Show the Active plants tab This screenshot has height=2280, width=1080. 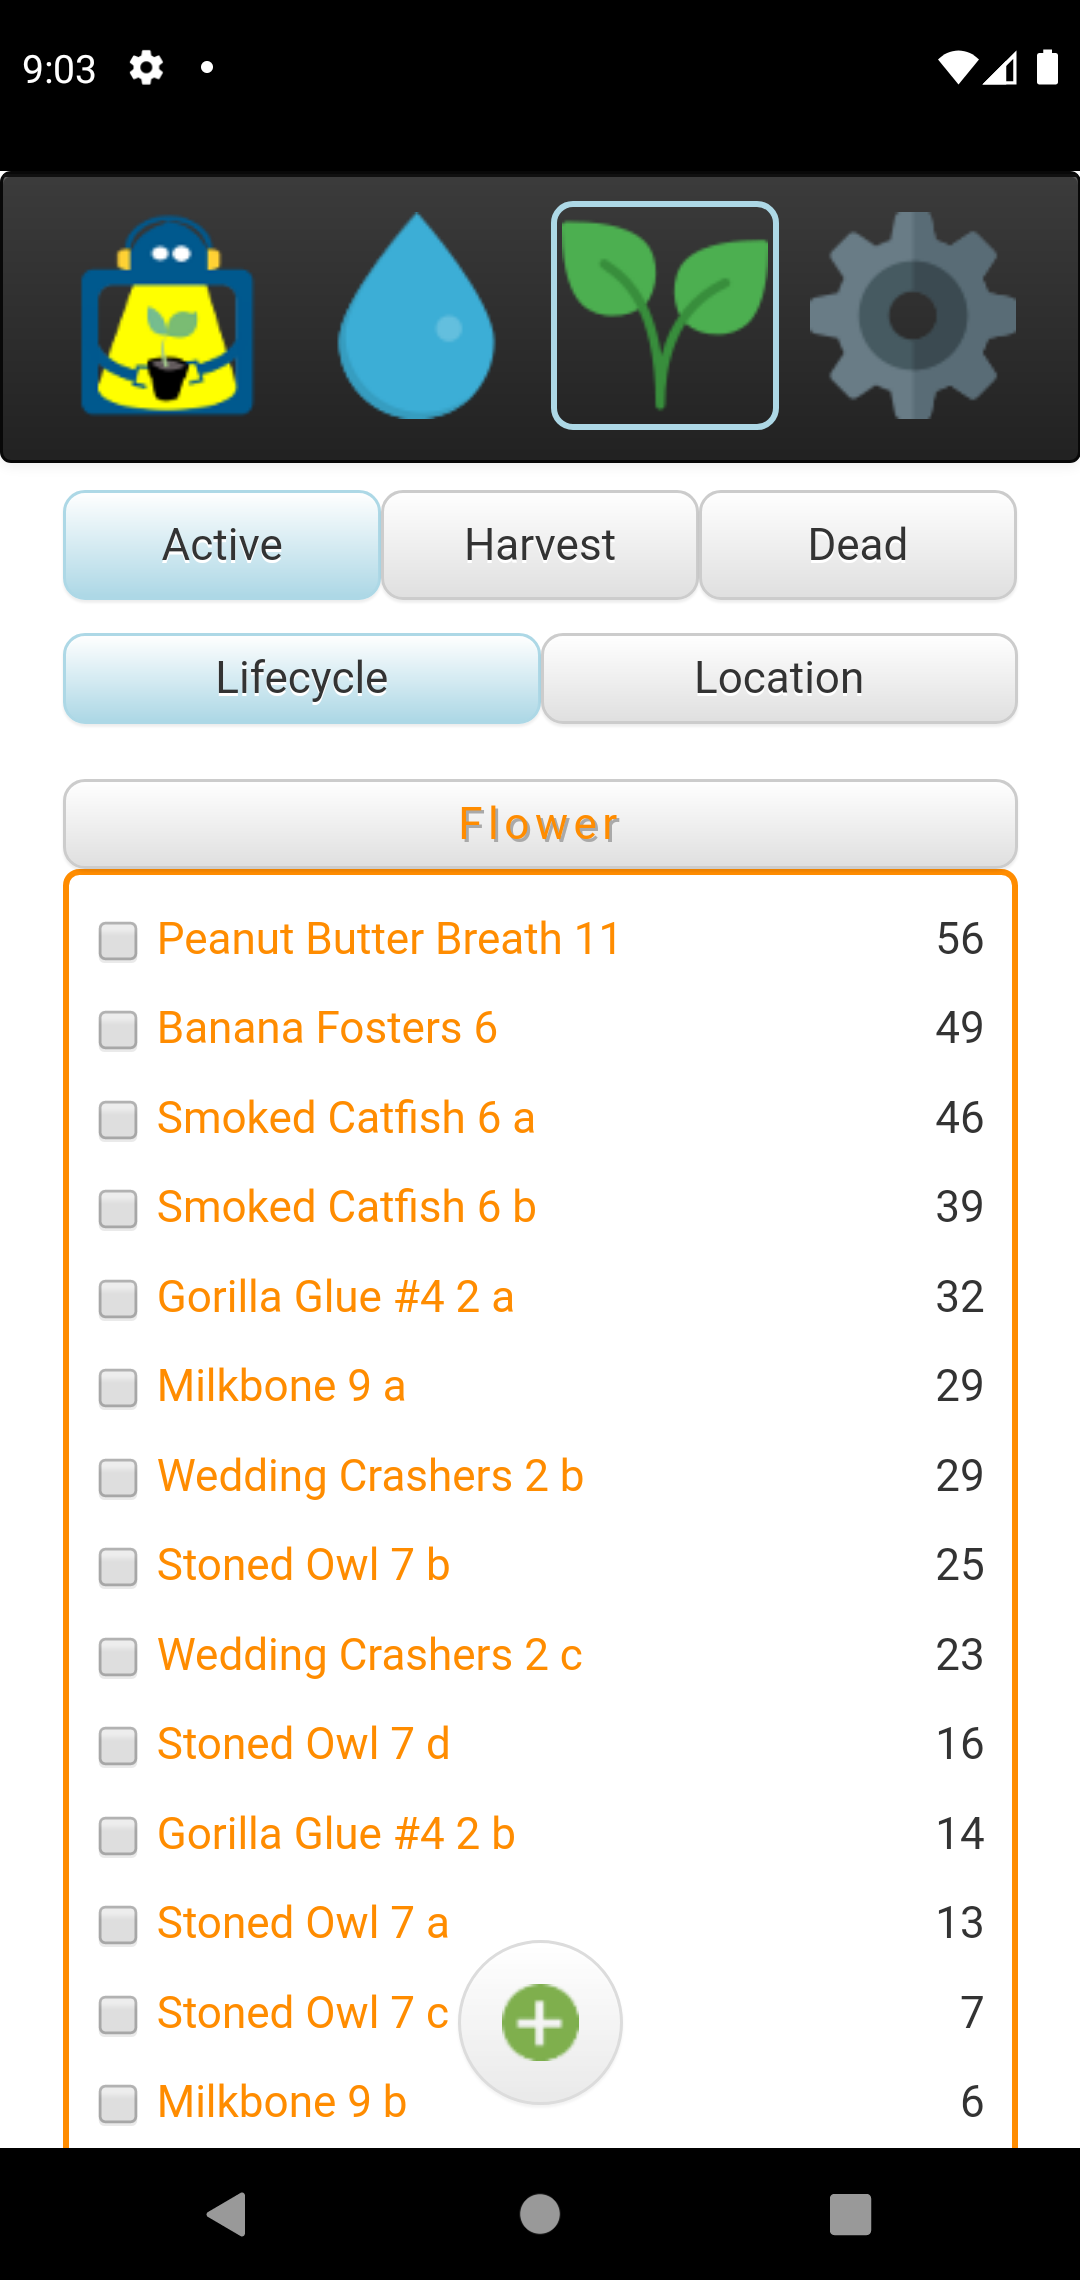point(222,545)
